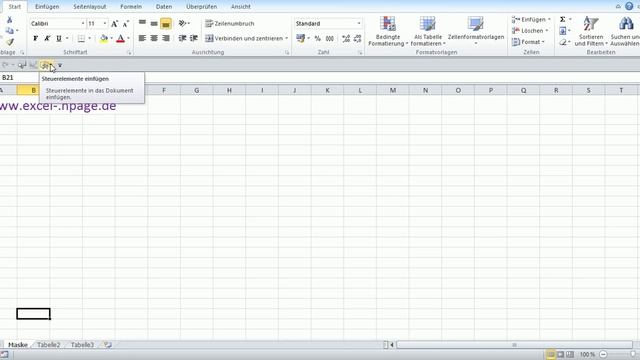640x360 pixels.
Task: Open the Format menu in Zellen group
Action: [529, 42]
